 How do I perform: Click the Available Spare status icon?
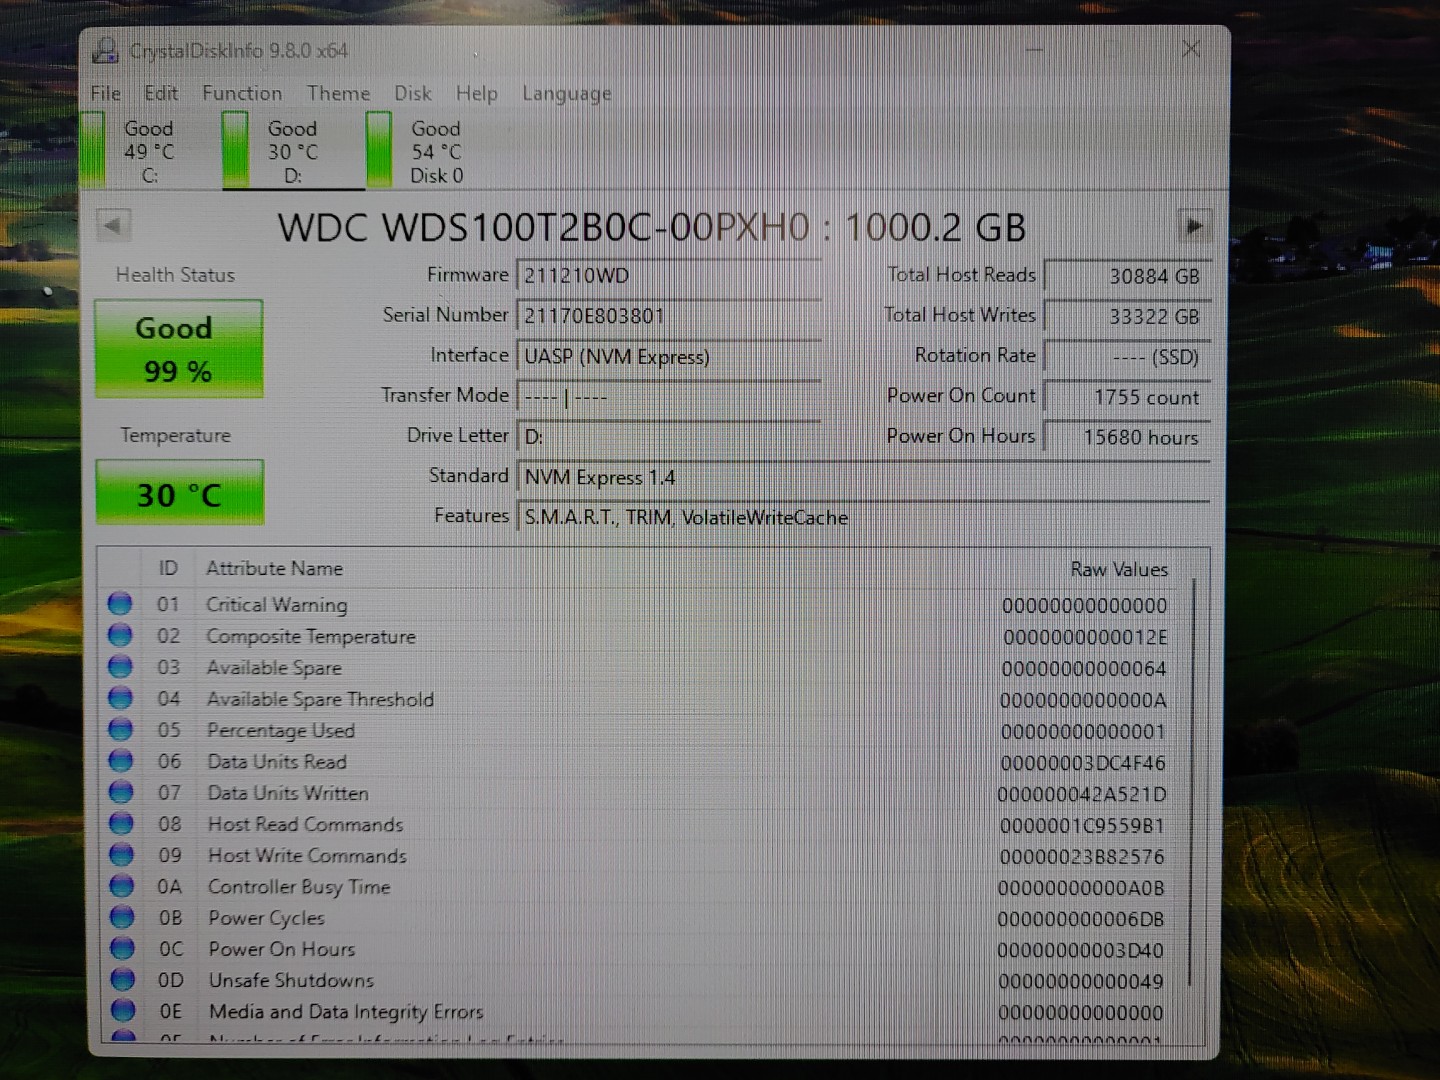click(x=120, y=666)
